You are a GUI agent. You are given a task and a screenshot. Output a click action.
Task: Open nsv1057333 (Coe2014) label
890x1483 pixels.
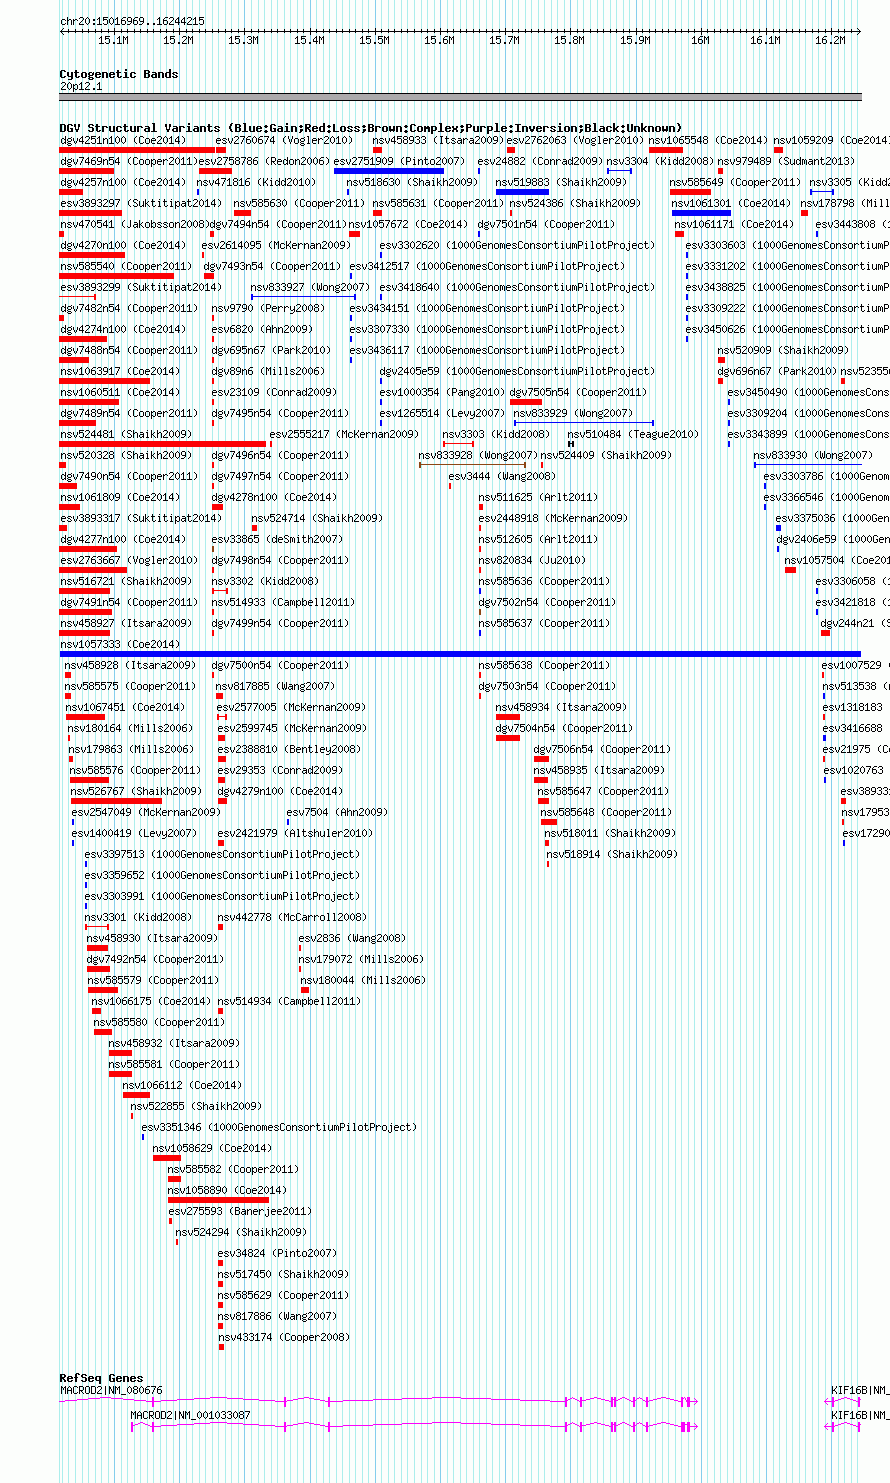[x=120, y=645]
